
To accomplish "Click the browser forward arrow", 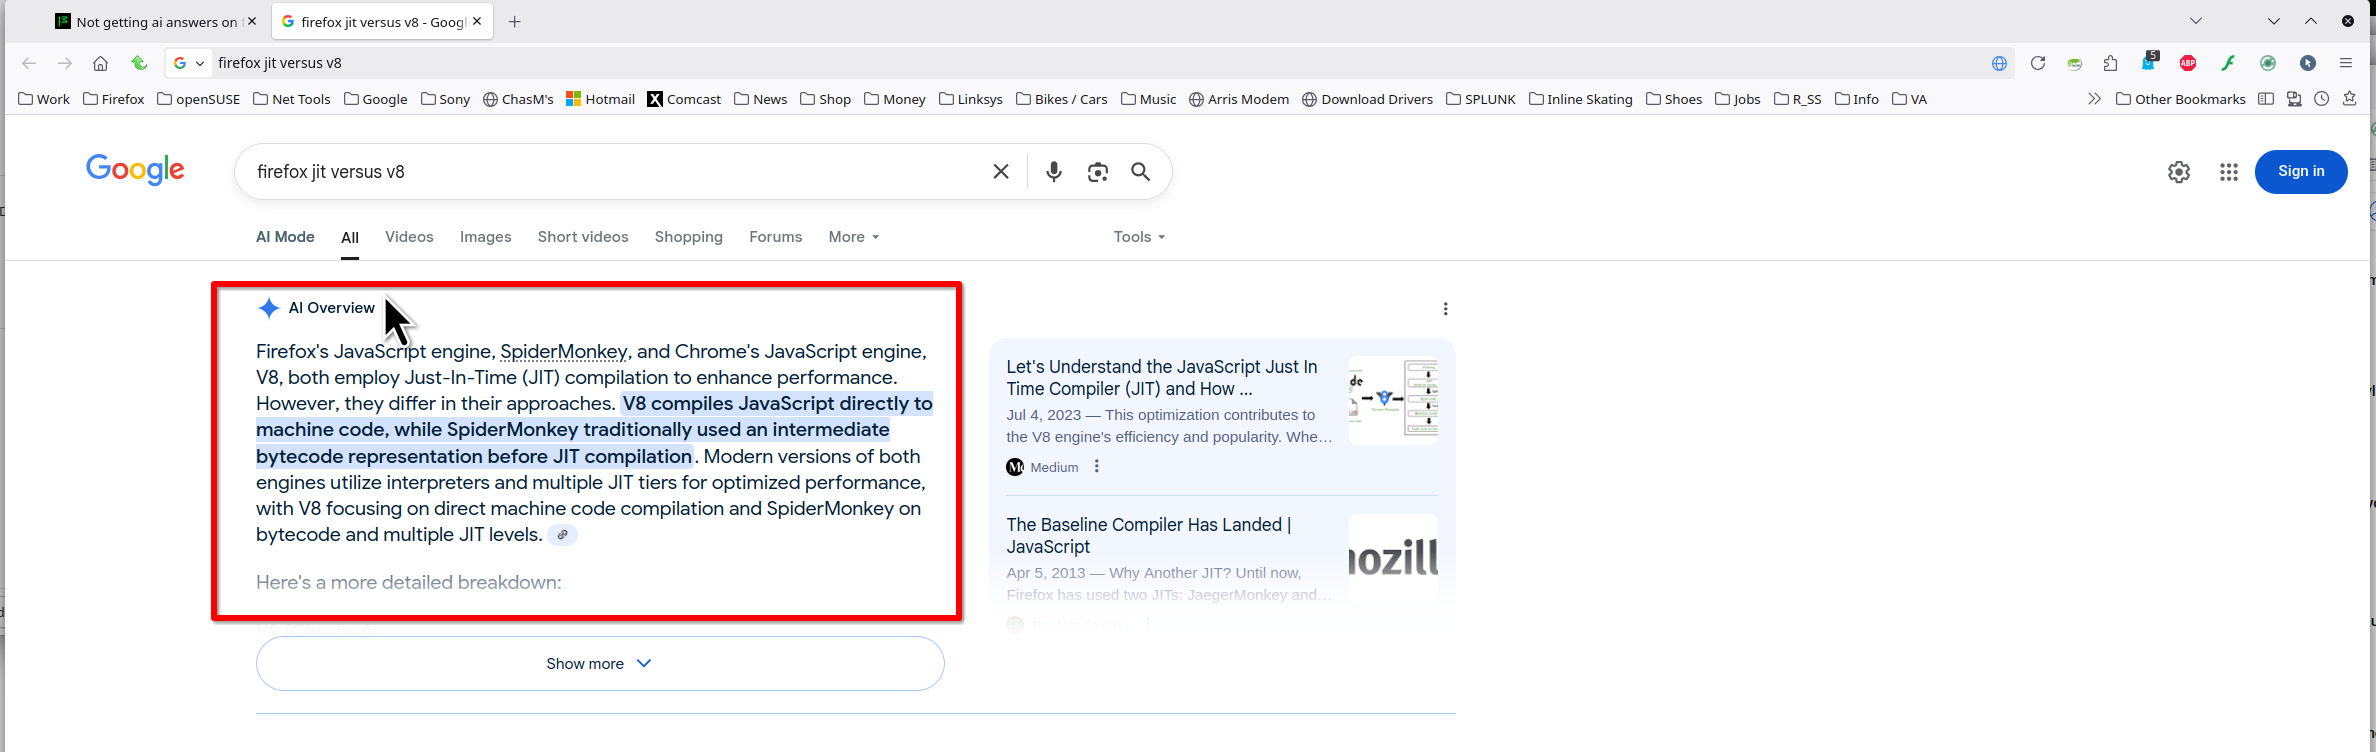I will [65, 63].
